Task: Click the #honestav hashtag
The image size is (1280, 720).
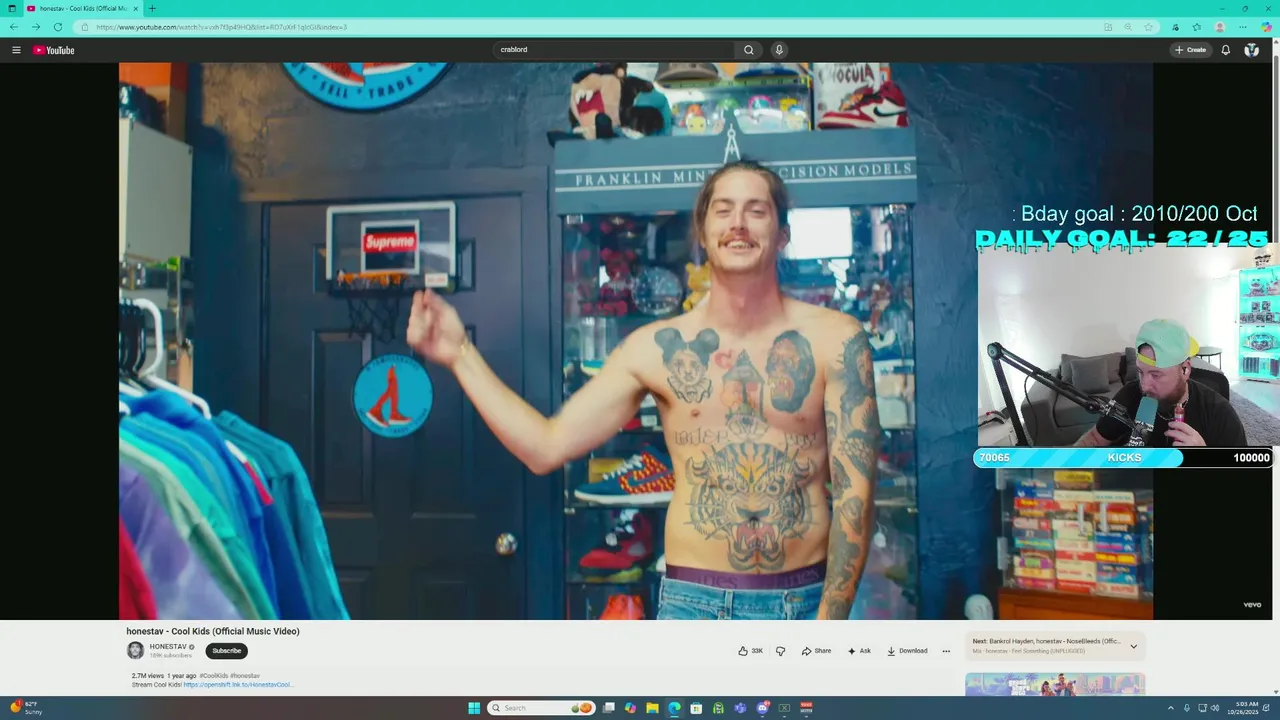Action: [245, 676]
